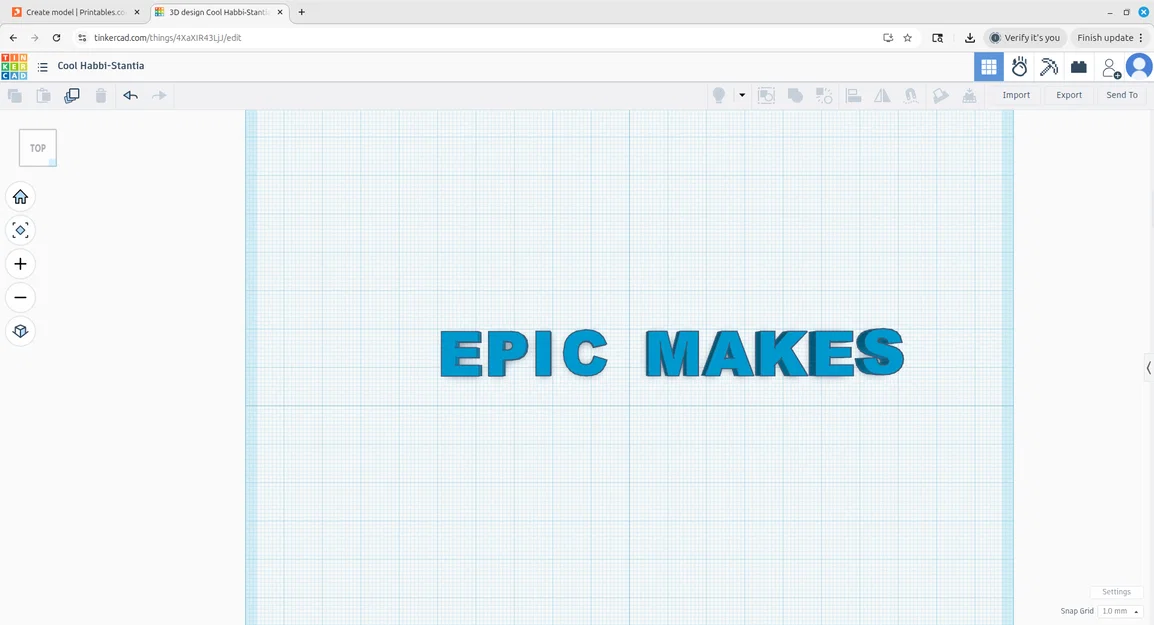Click the design name Cool Habbi-Stantia
1154x625 pixels.
coord(101,66)
